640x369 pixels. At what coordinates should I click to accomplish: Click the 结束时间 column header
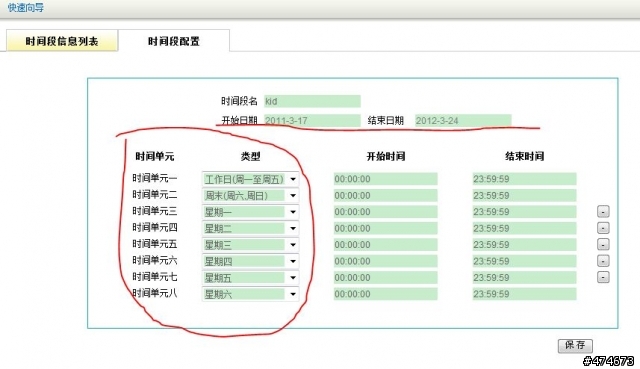[524, 156]
